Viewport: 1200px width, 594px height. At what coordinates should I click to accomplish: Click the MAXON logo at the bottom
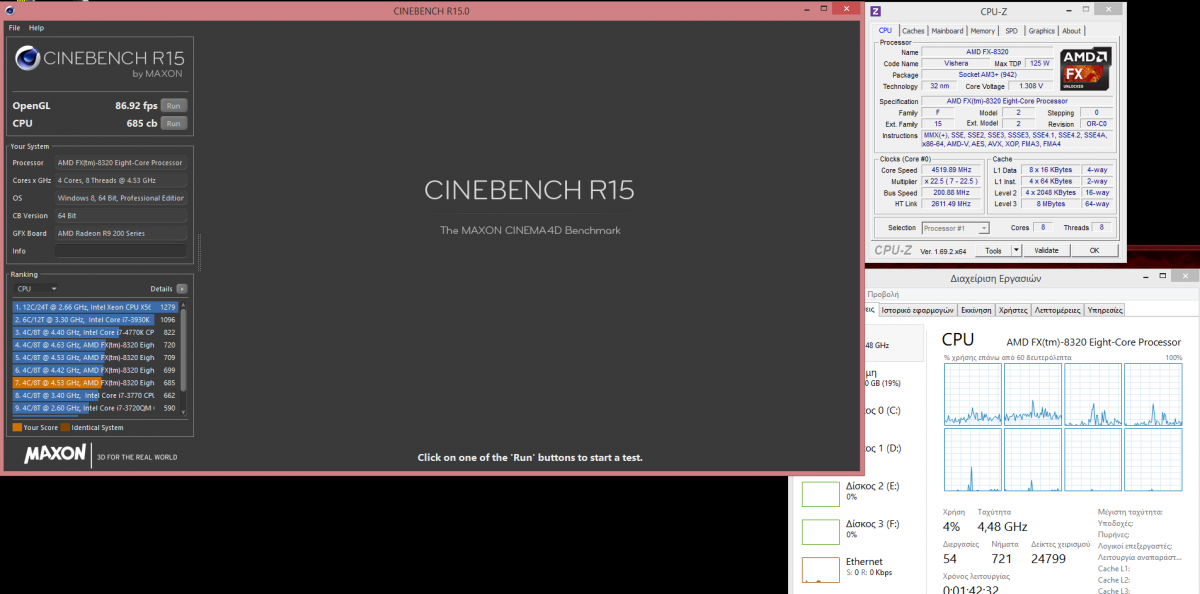pyautogui.click(x=55, y=455)
